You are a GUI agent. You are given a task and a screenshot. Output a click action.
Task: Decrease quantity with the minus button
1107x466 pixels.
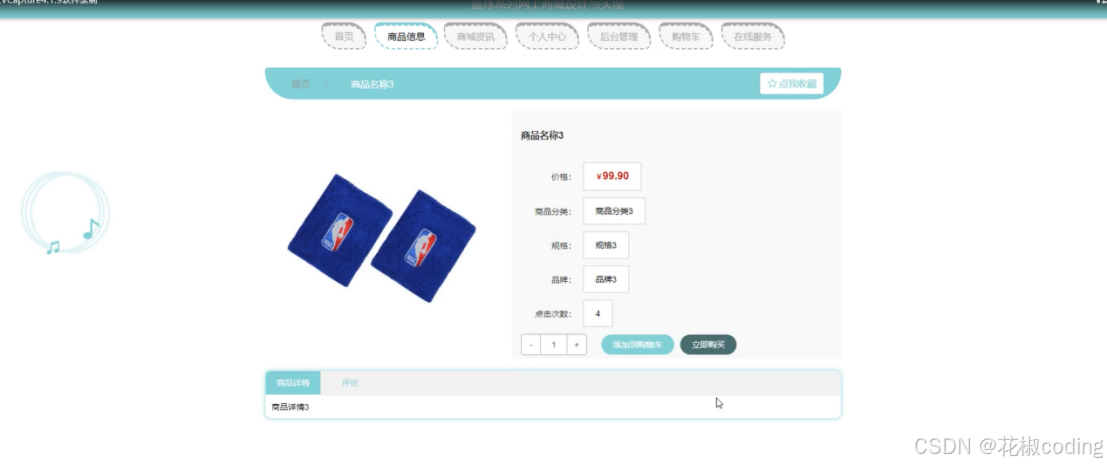[x=531, y=345]
